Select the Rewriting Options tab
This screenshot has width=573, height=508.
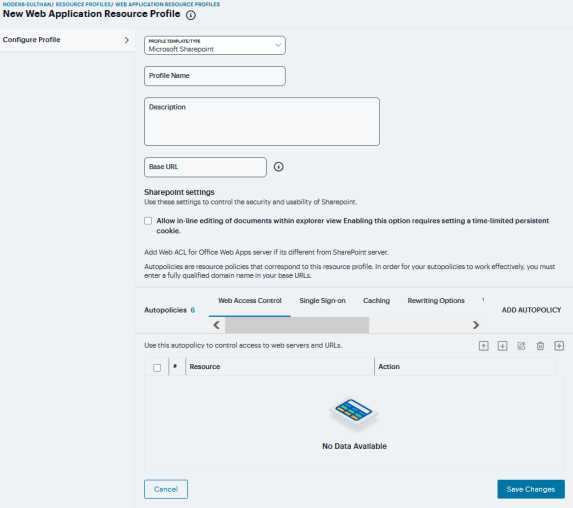click(436, 301)
